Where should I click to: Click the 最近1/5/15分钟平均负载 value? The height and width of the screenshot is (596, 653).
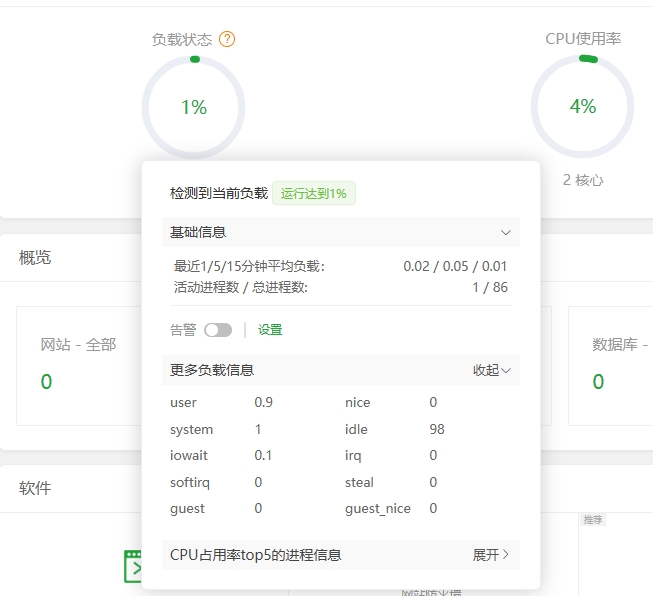pos(455,267)
